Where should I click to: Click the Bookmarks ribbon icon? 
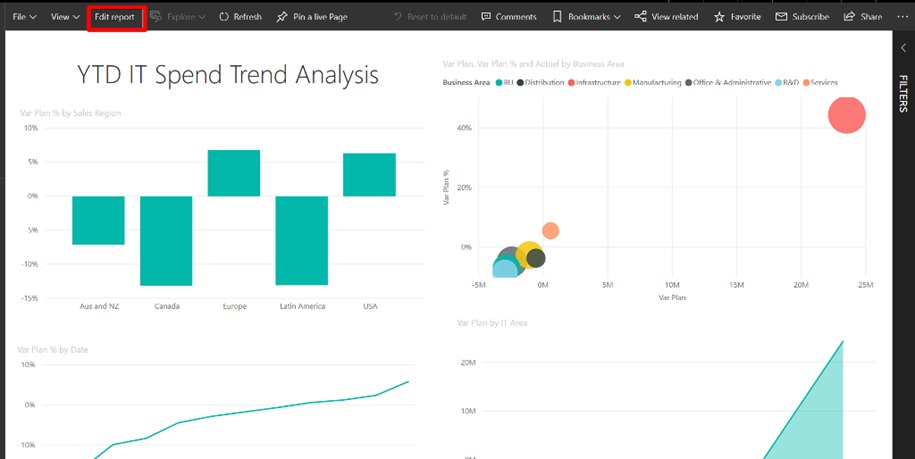557,17
